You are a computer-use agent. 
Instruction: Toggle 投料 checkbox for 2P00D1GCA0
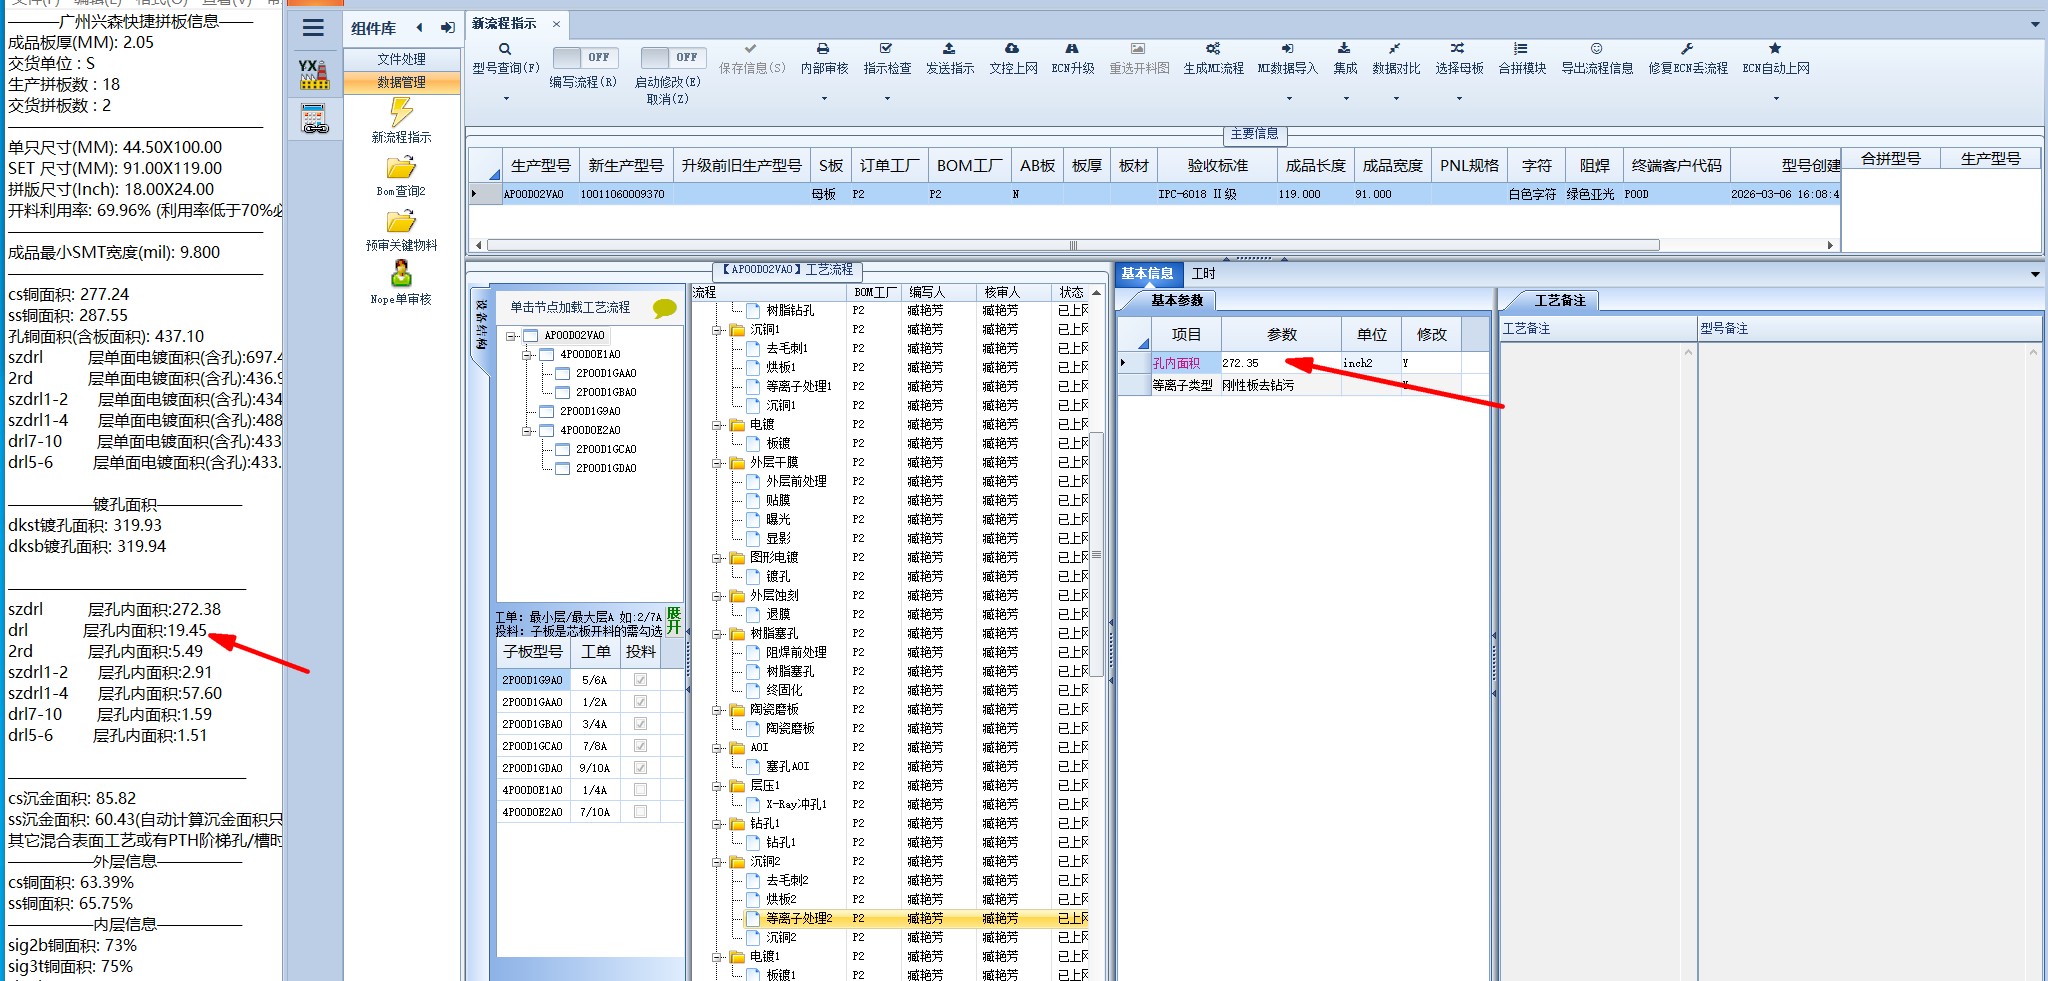click(x=640, y=746)
